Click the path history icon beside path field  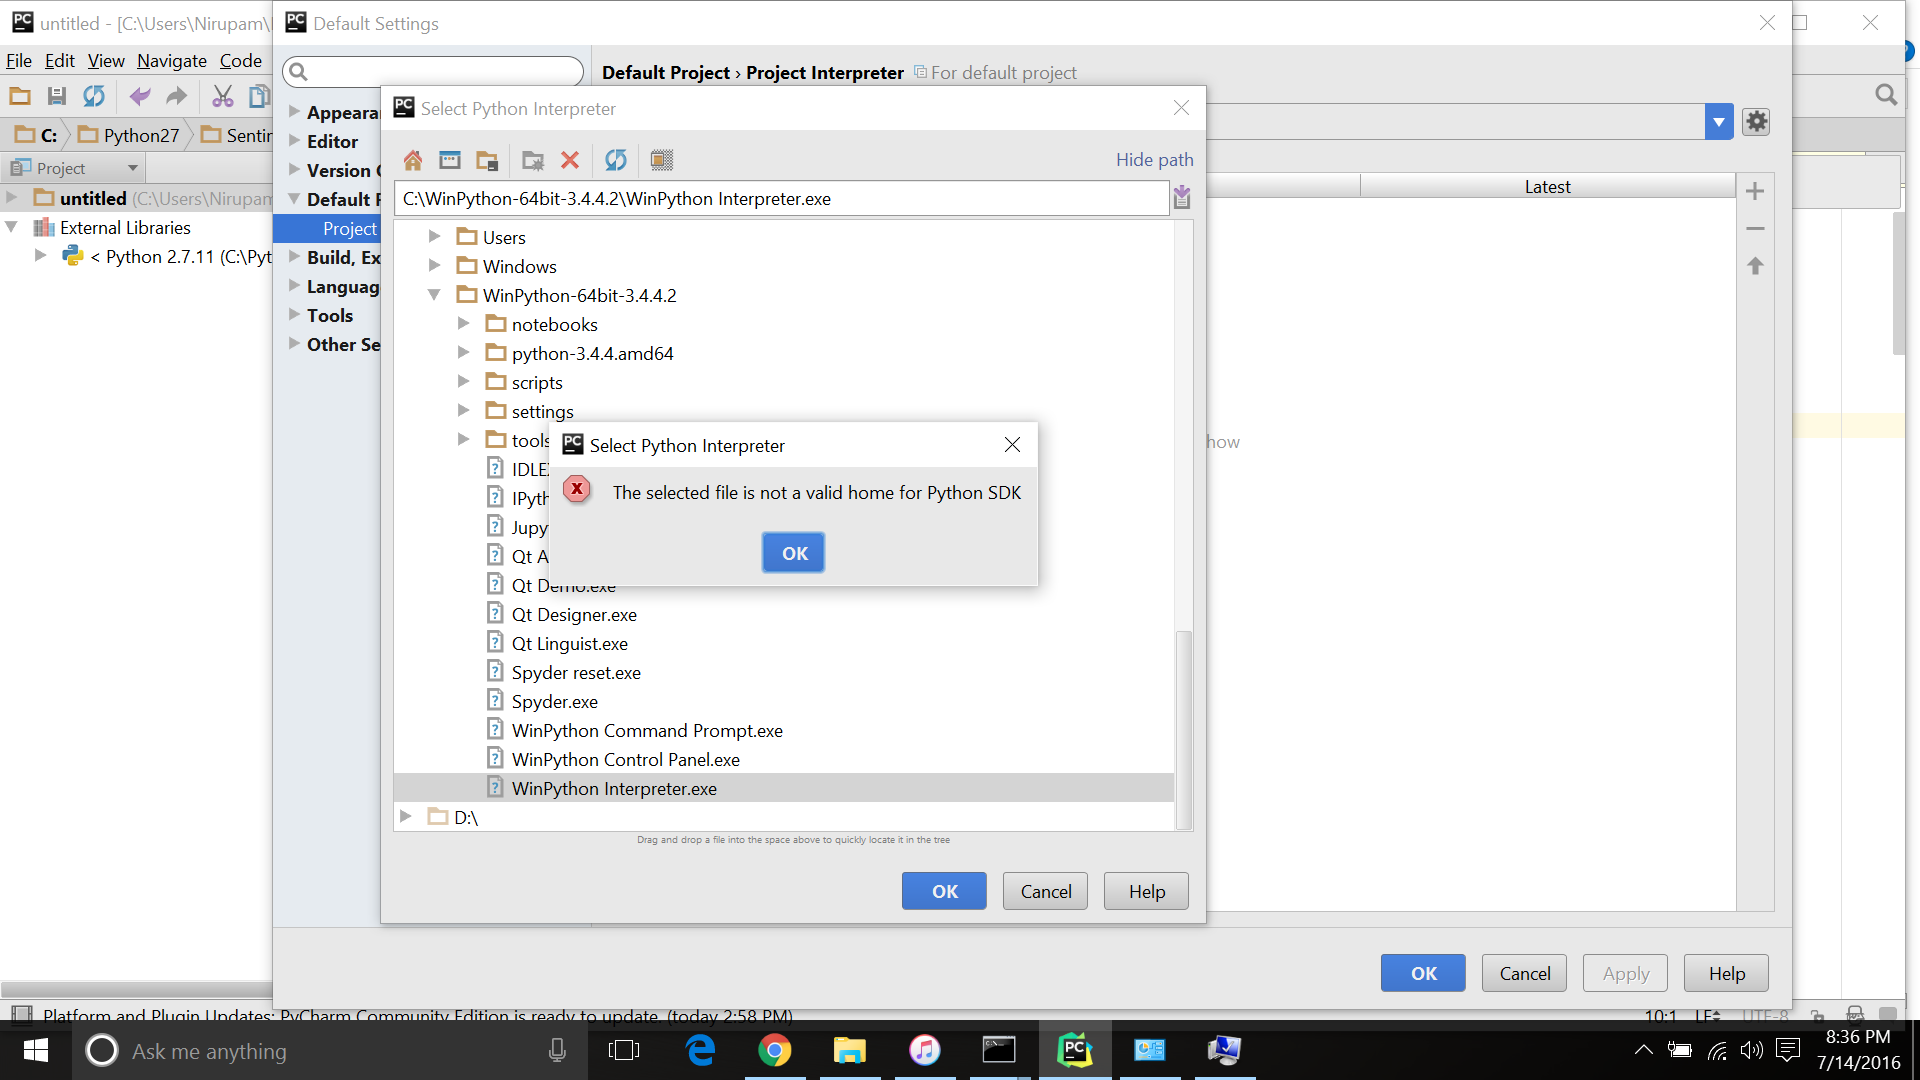tap(1182, 198)
